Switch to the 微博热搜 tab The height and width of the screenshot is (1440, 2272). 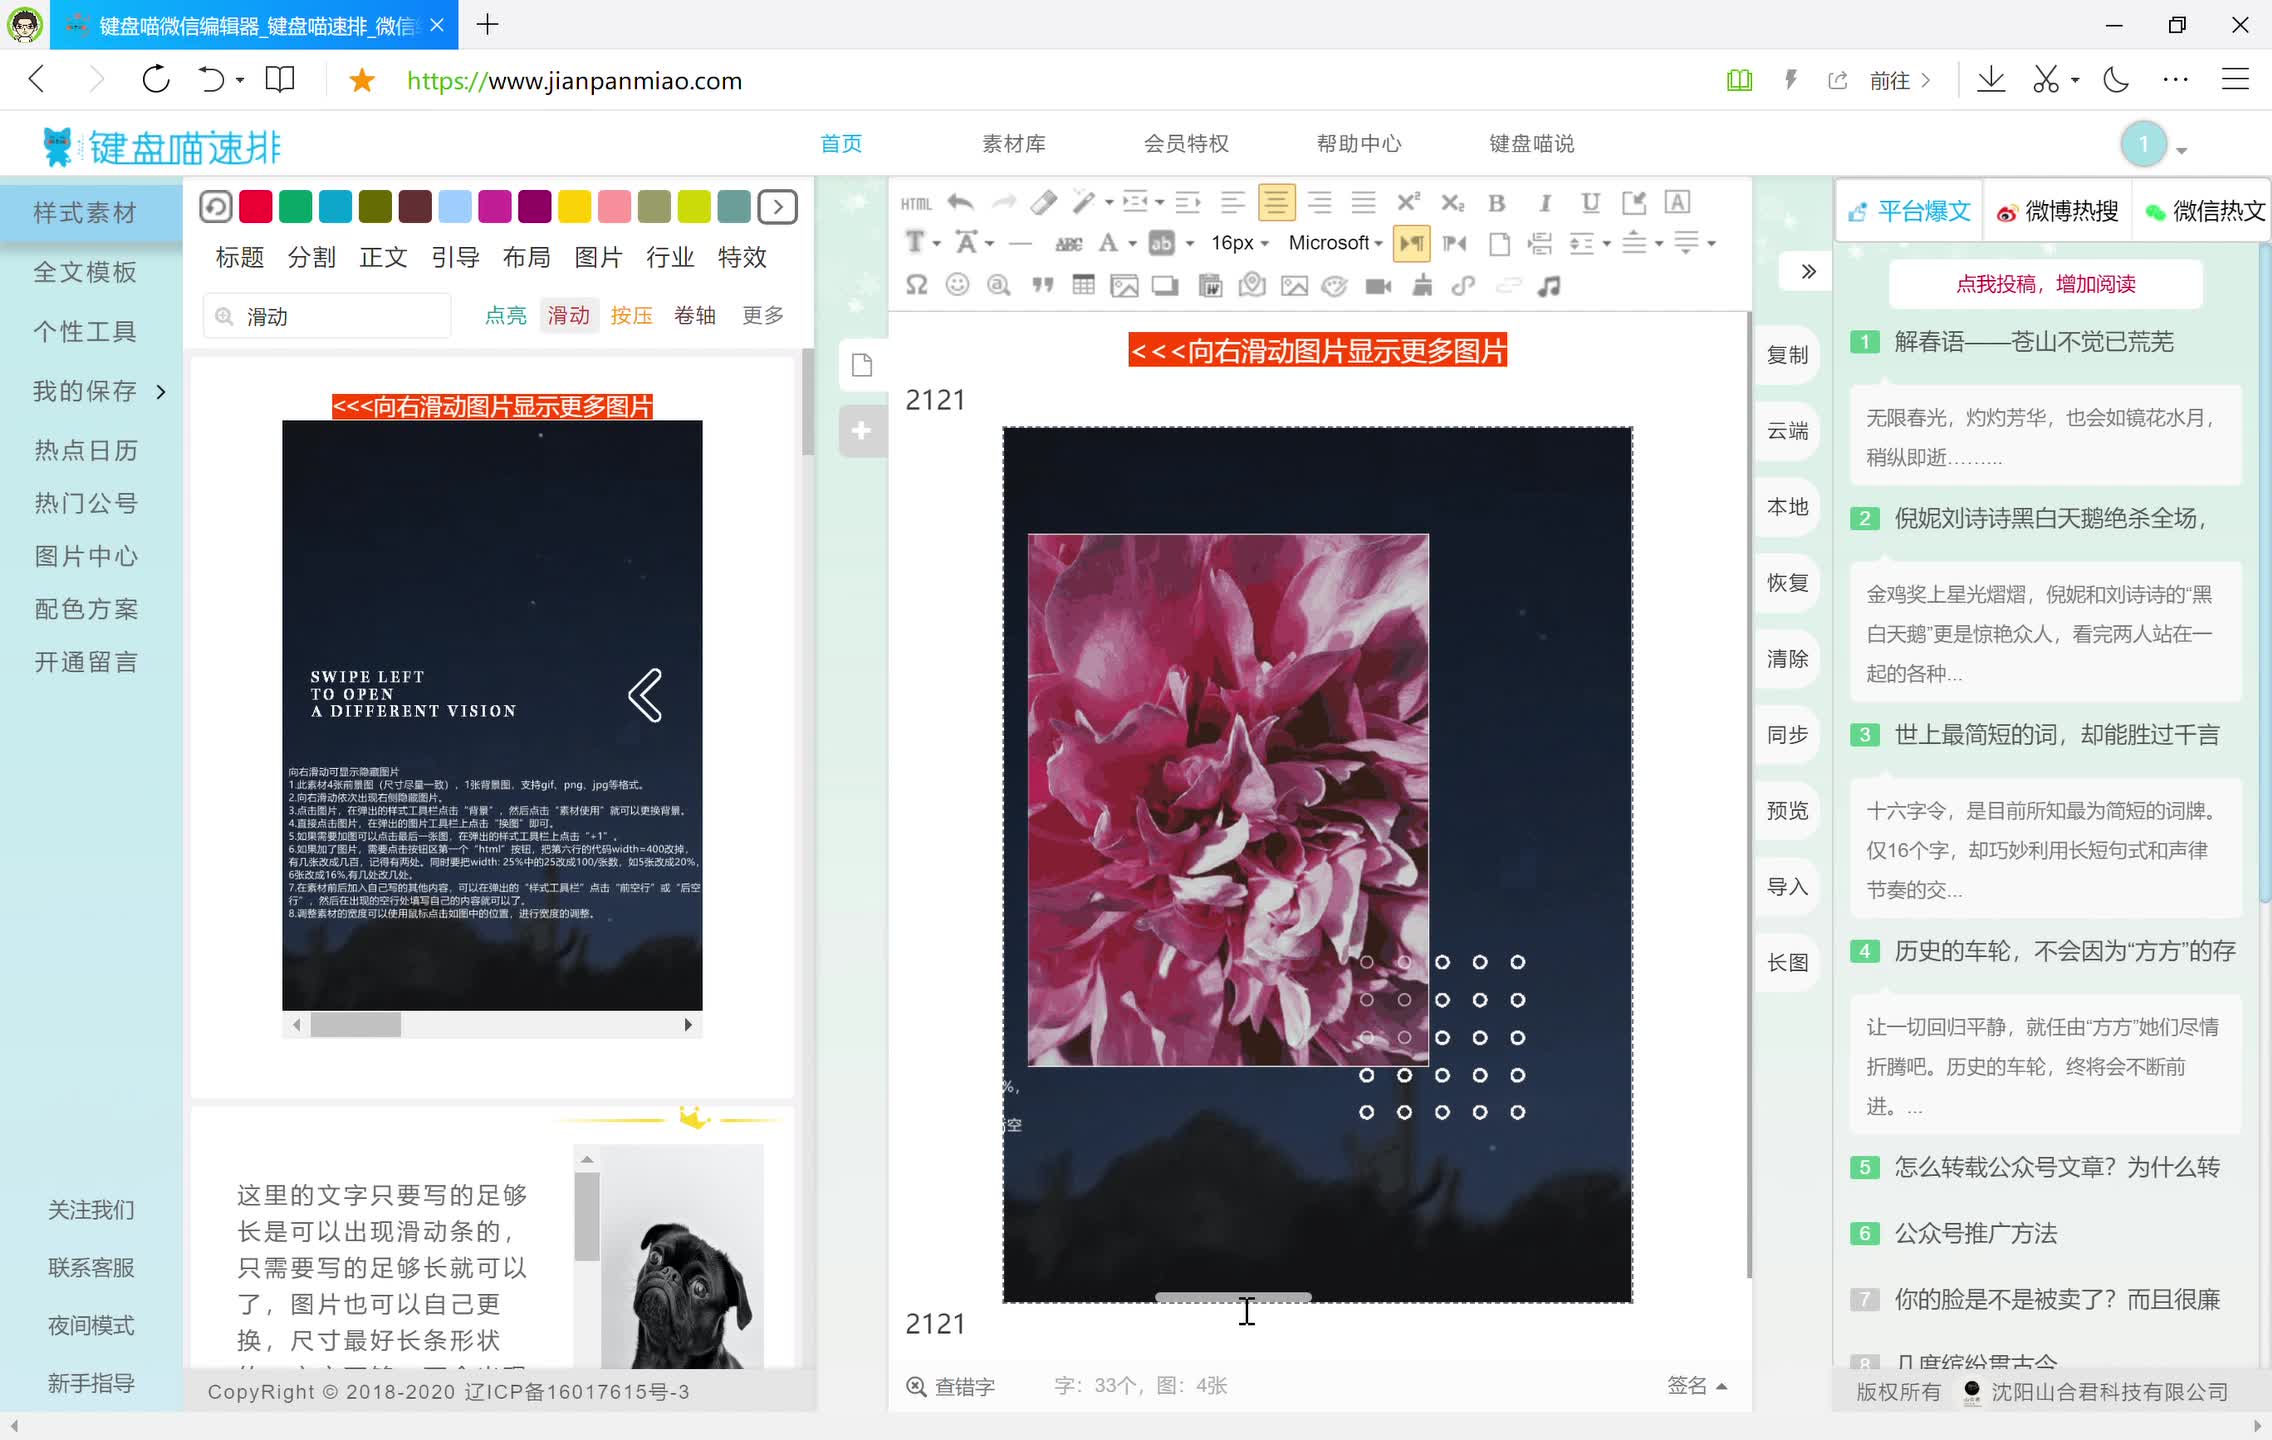click(x=2058, y=211)
